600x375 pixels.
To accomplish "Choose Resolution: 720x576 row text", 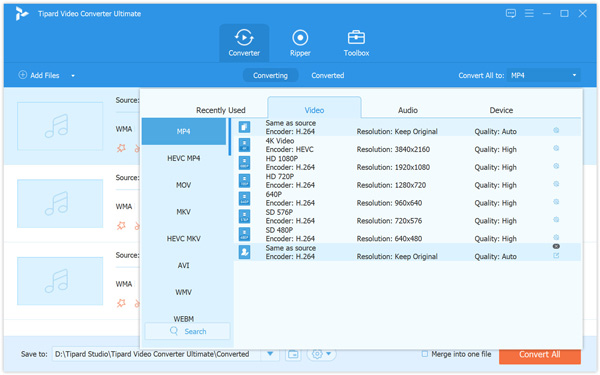I will pyautogui.click(x=389, y=221).
